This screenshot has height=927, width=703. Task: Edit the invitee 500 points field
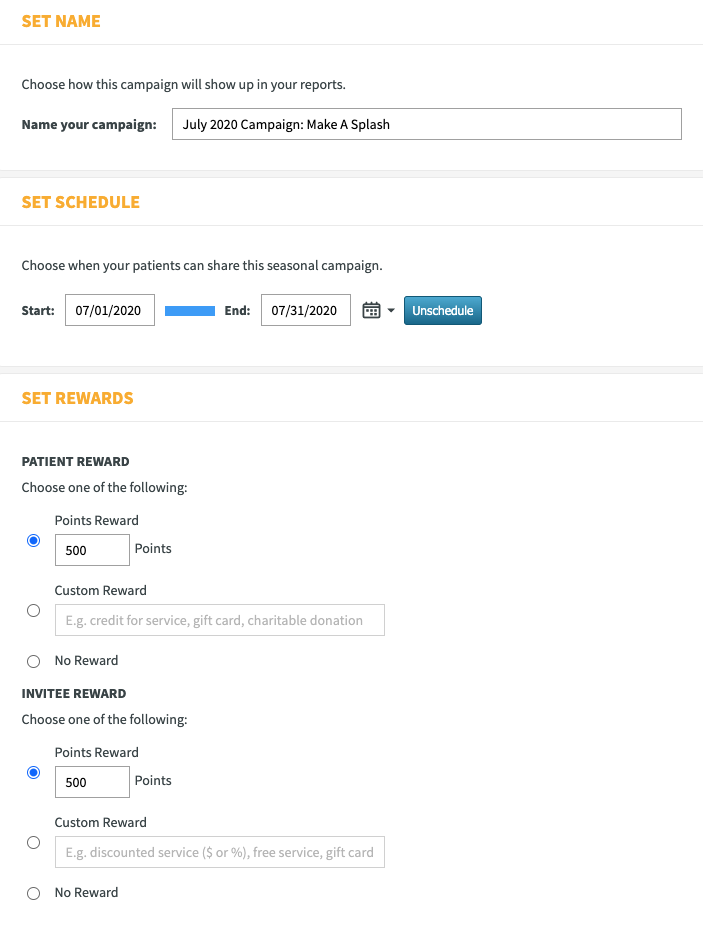point(92,782)
